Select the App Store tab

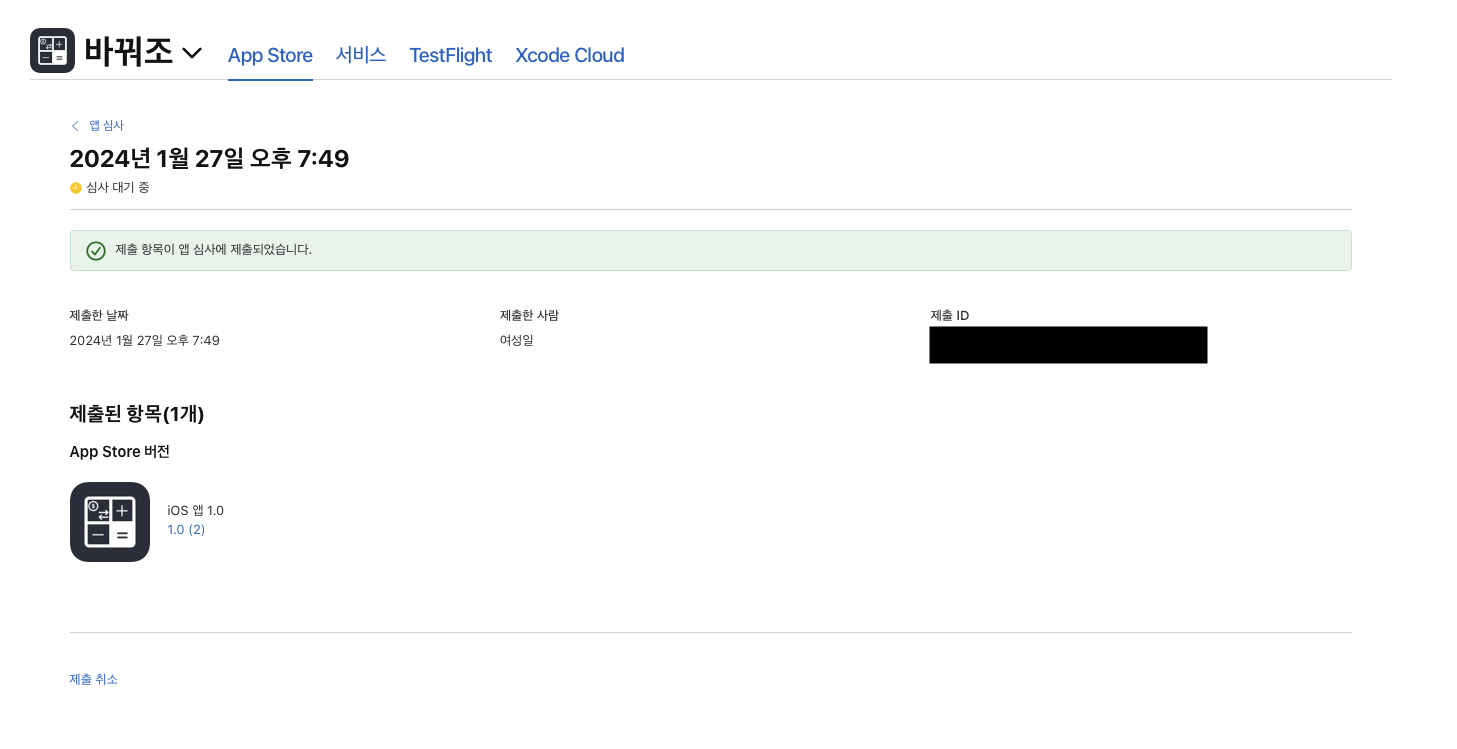pyautogui.click(x=270, y=55)
